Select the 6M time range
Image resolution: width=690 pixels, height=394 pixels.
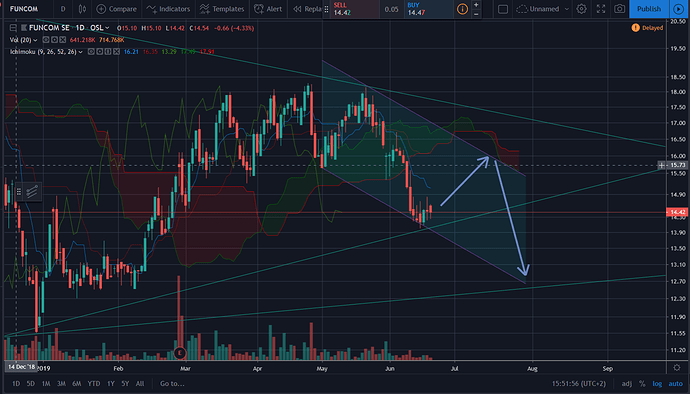coord(77,384)
